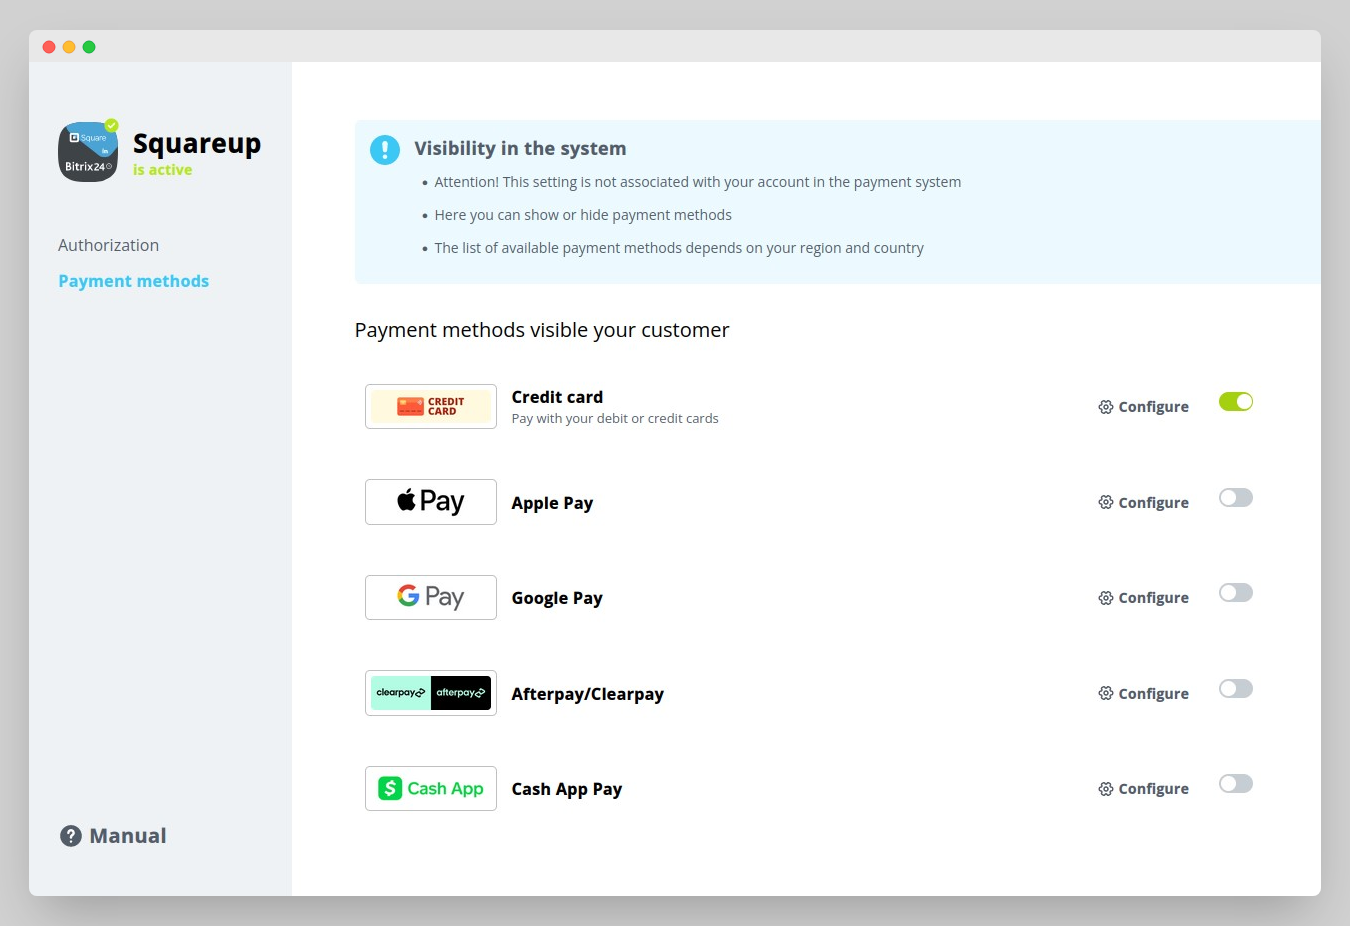Click the Google Pay logo
This screenshot has width=1350, height=926.
(431, 598)
